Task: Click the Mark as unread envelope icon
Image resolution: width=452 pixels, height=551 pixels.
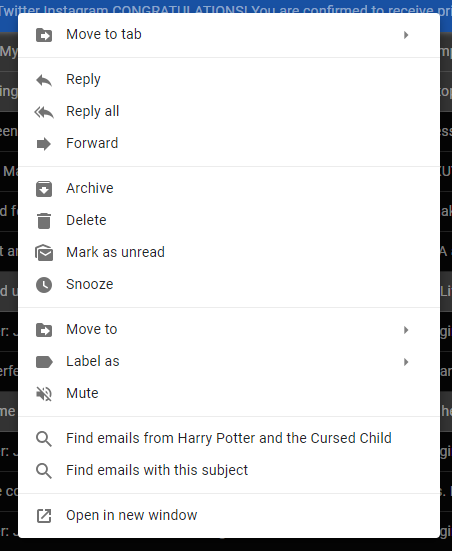Action: click(44, 253)
